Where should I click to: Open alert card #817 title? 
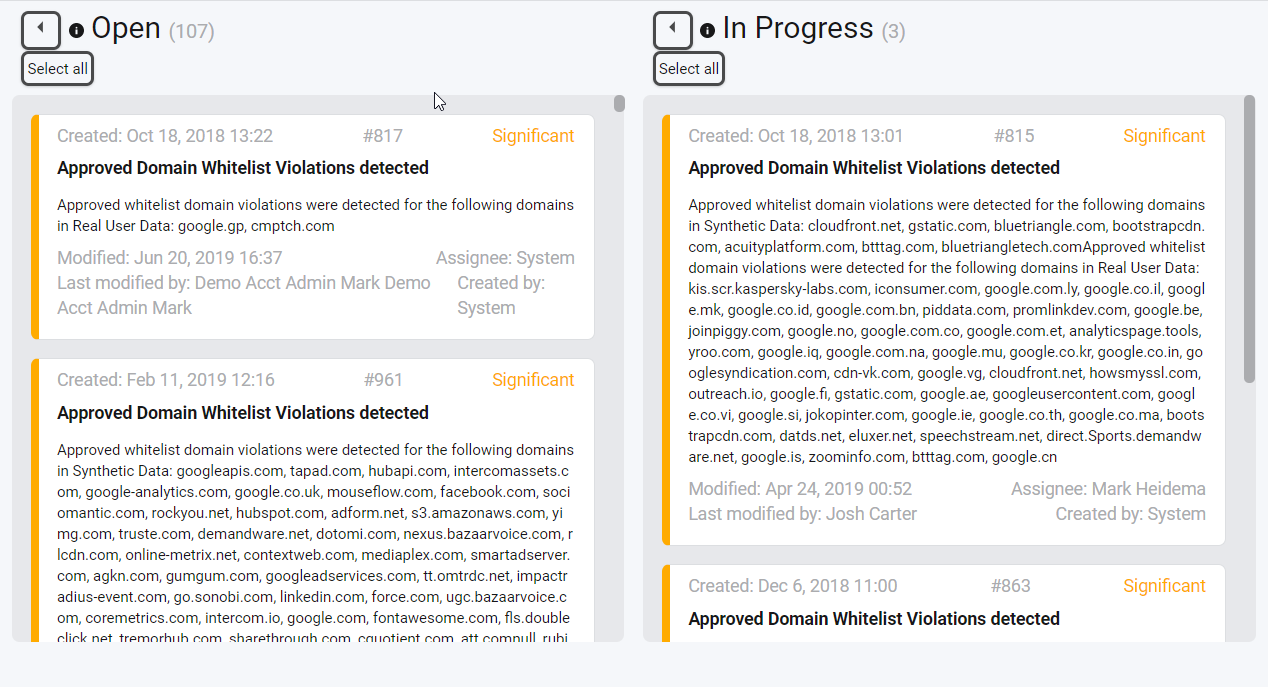tap(243, 168)
